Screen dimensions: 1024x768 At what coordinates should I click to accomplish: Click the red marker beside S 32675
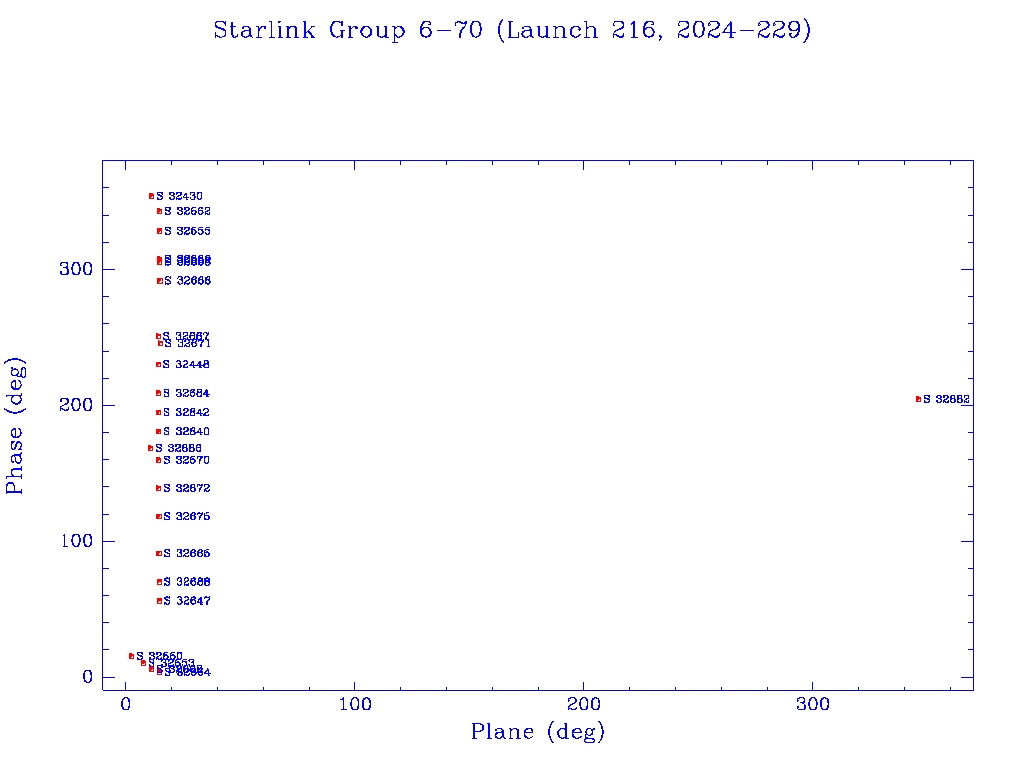pos(159,517)
